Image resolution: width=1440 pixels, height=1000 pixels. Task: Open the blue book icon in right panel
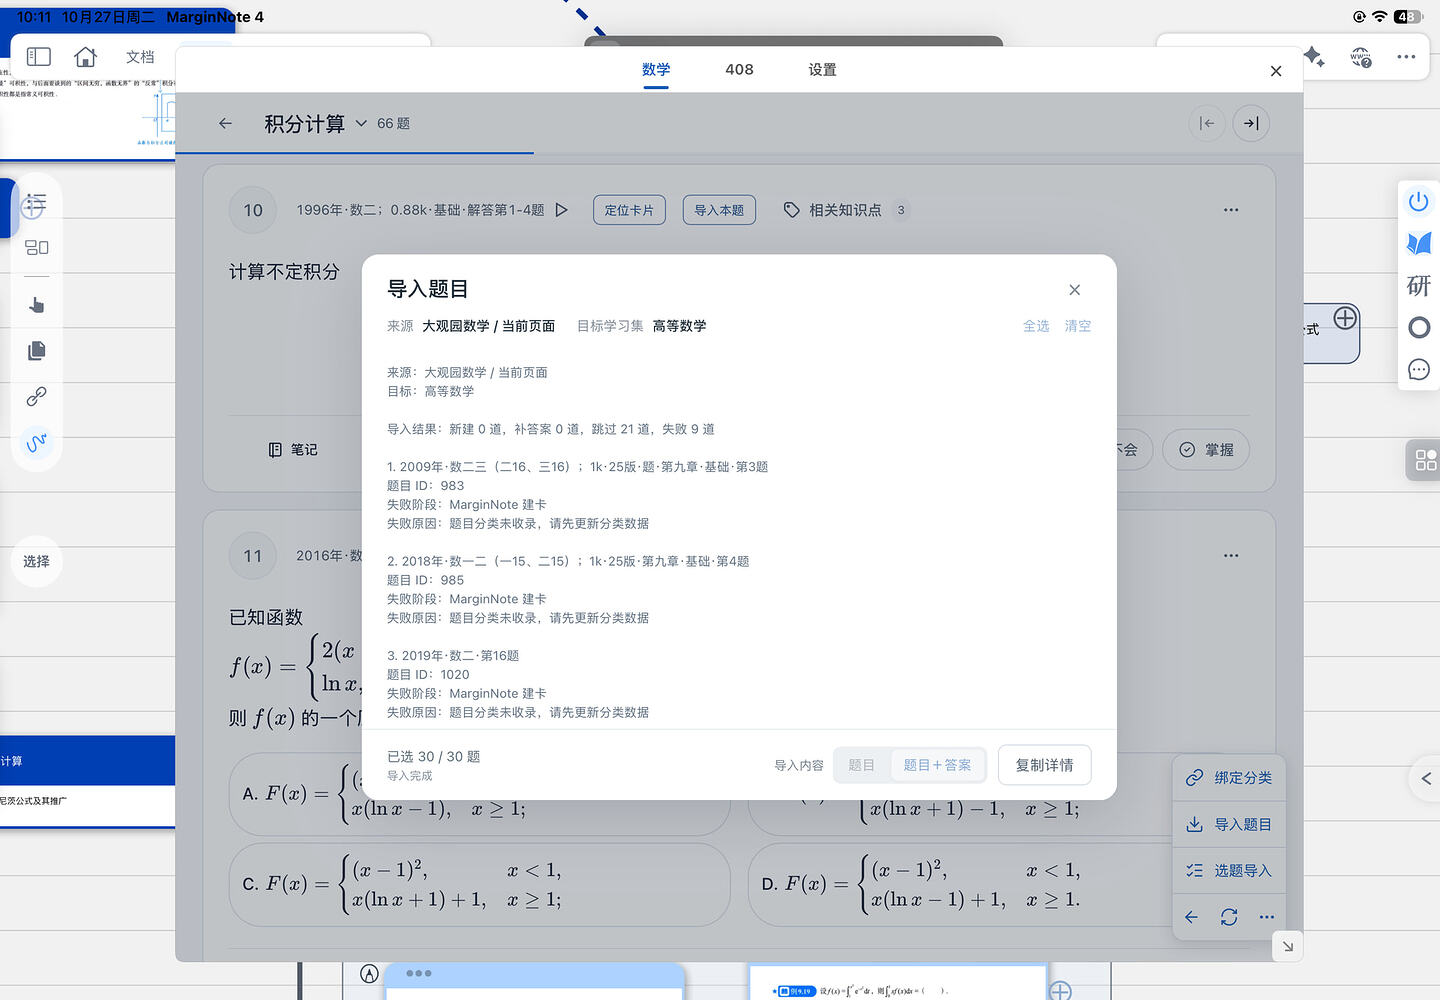pos(1418,243)
